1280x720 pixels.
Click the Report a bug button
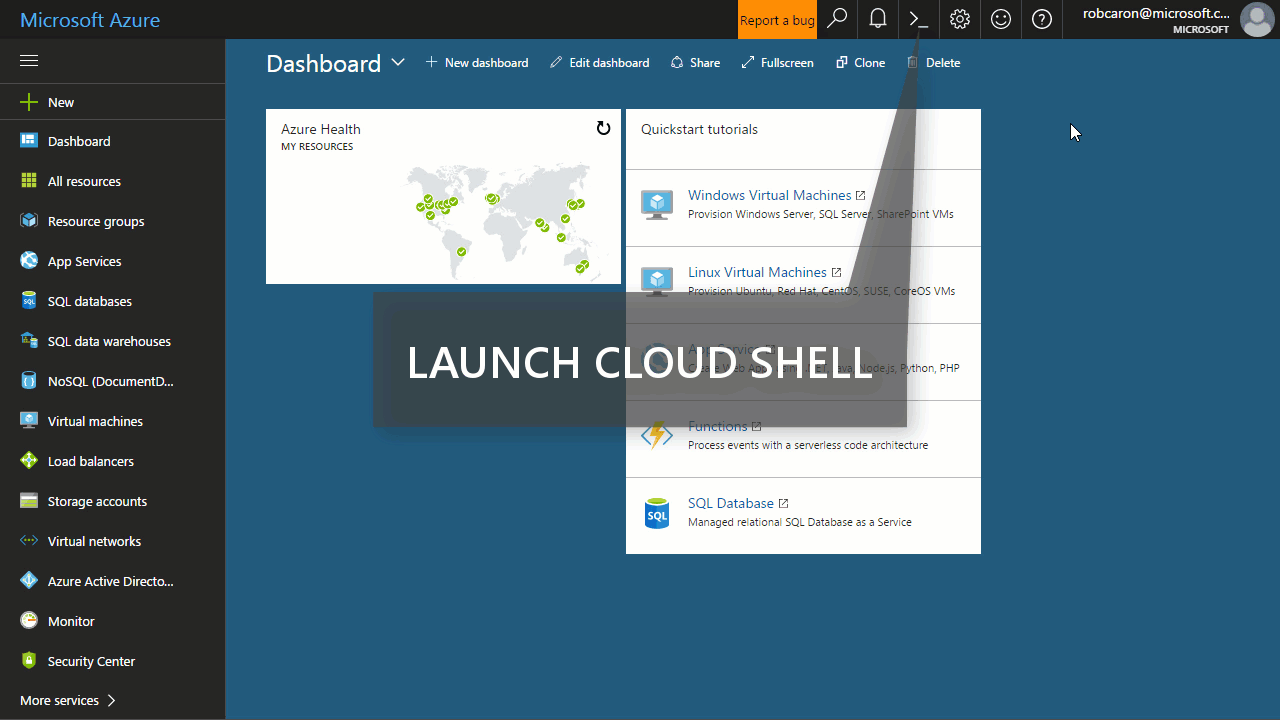[777, 20]
